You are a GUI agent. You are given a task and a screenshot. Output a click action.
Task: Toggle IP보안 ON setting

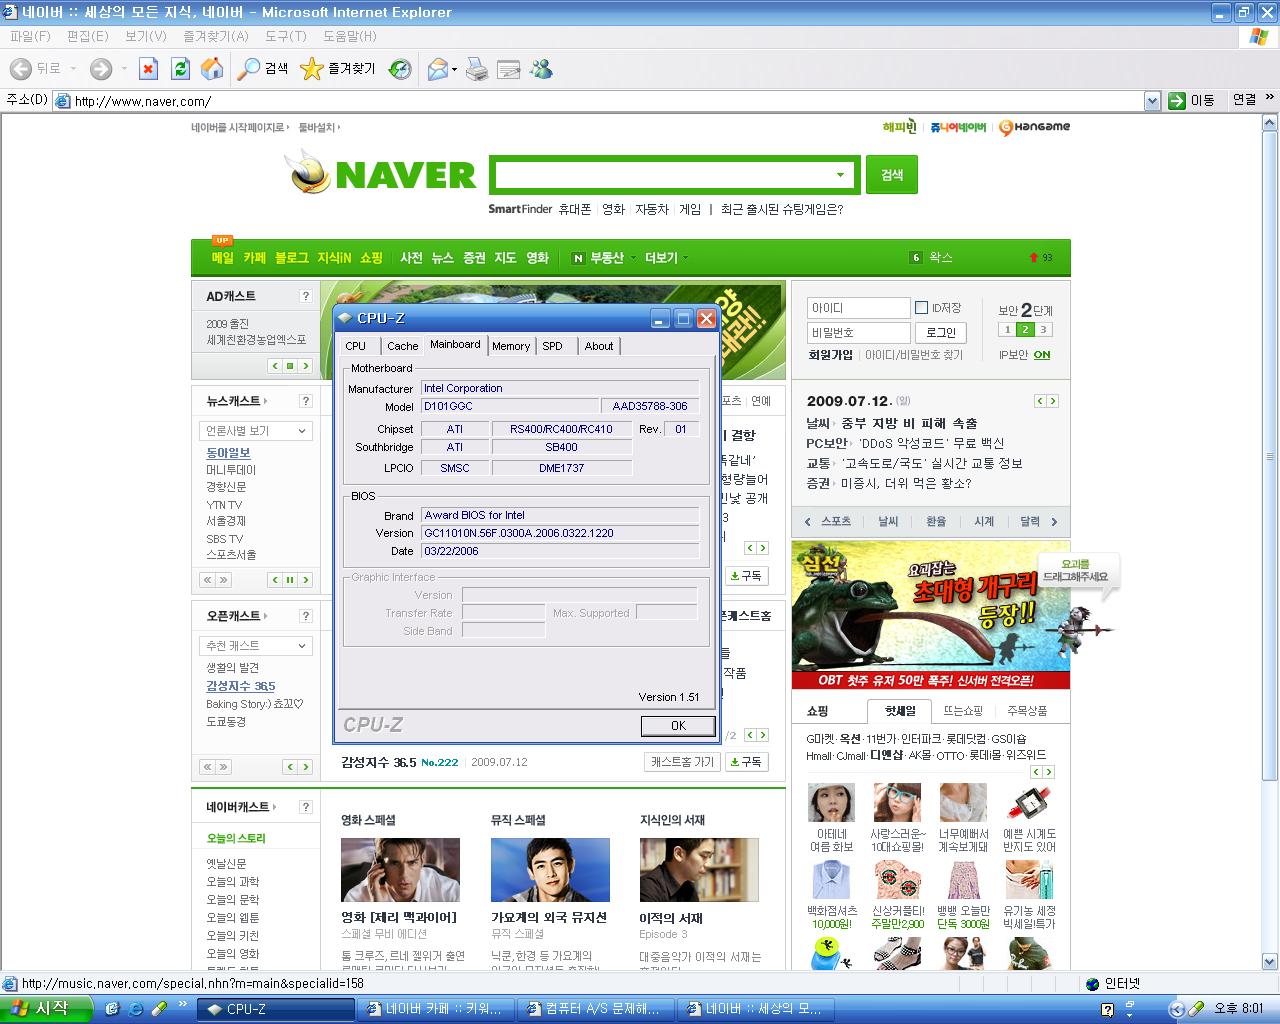(1042, 355)
